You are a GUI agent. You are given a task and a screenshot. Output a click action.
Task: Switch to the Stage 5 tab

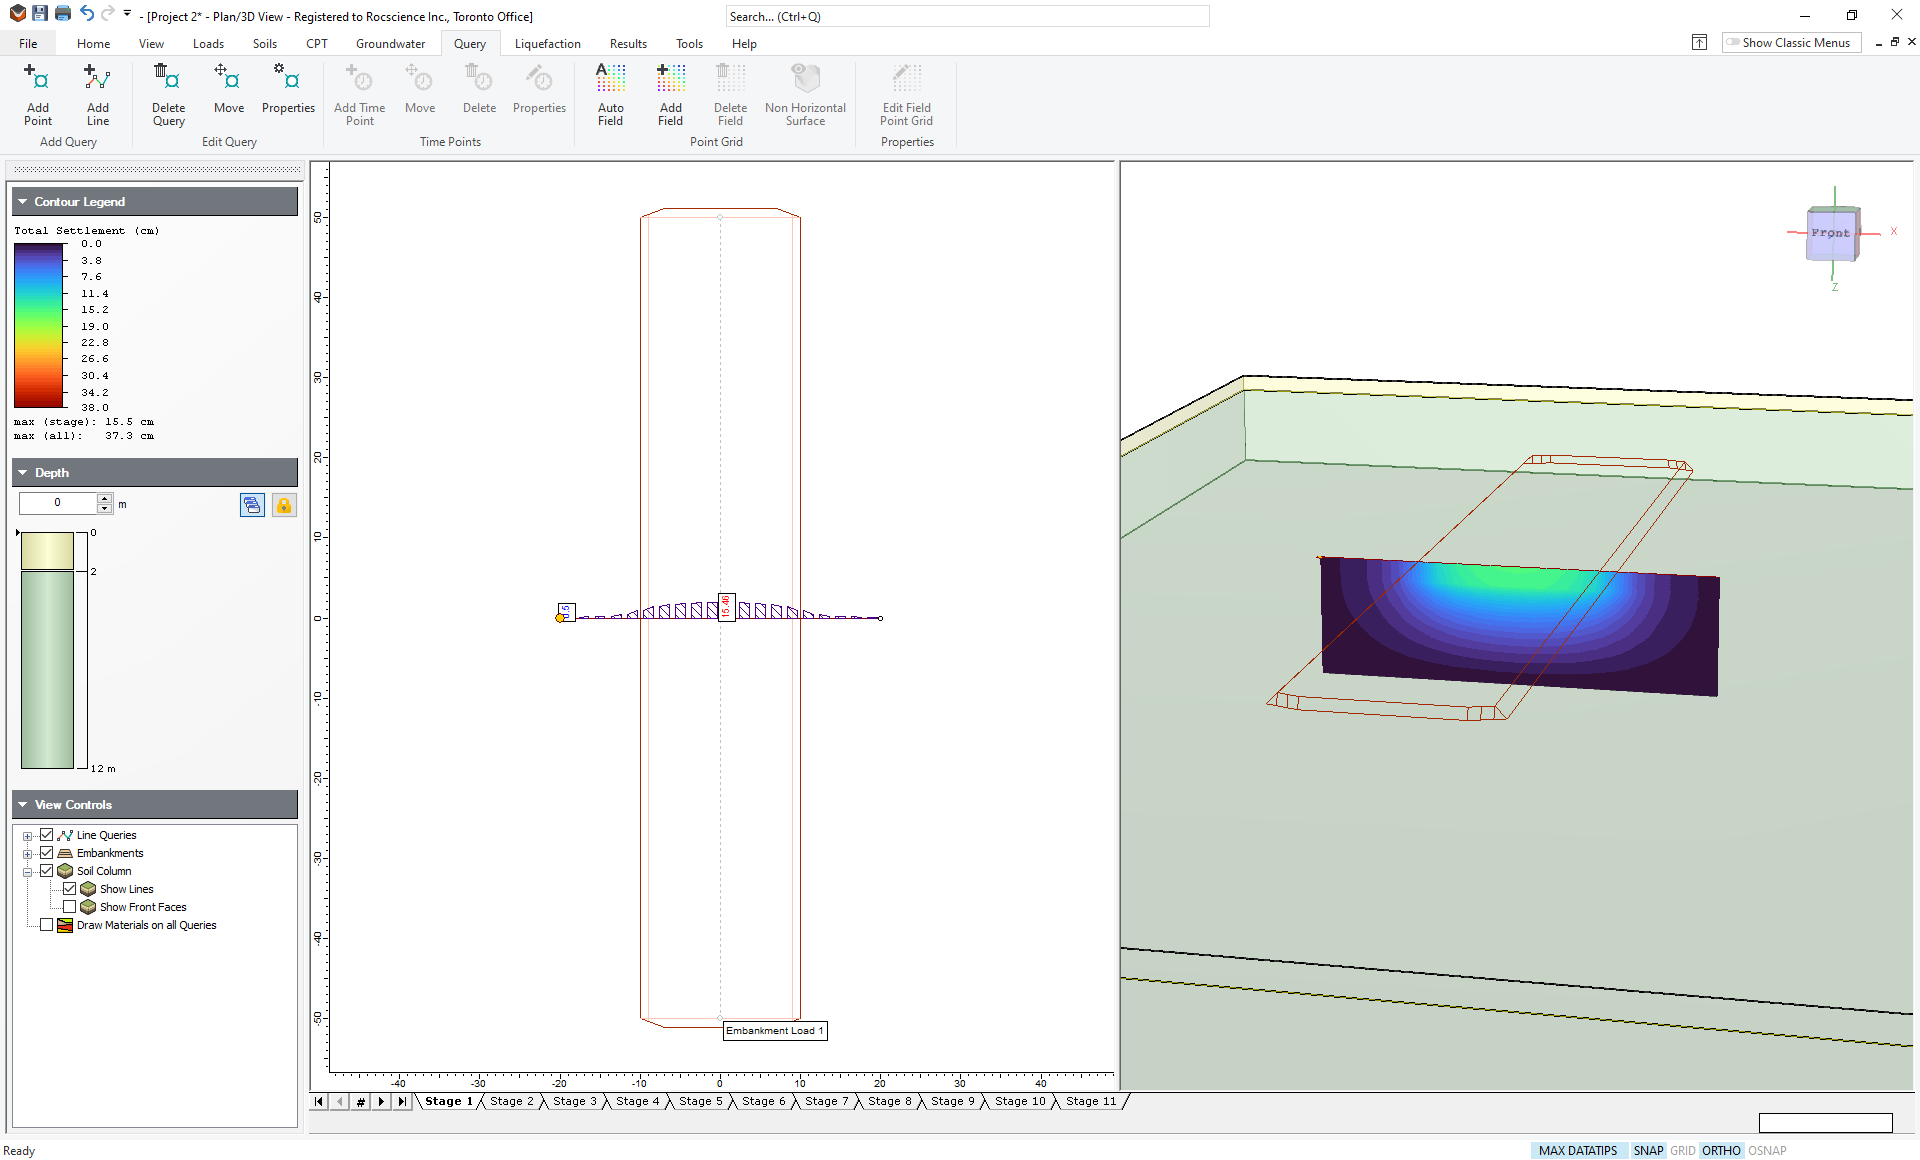700,1101
